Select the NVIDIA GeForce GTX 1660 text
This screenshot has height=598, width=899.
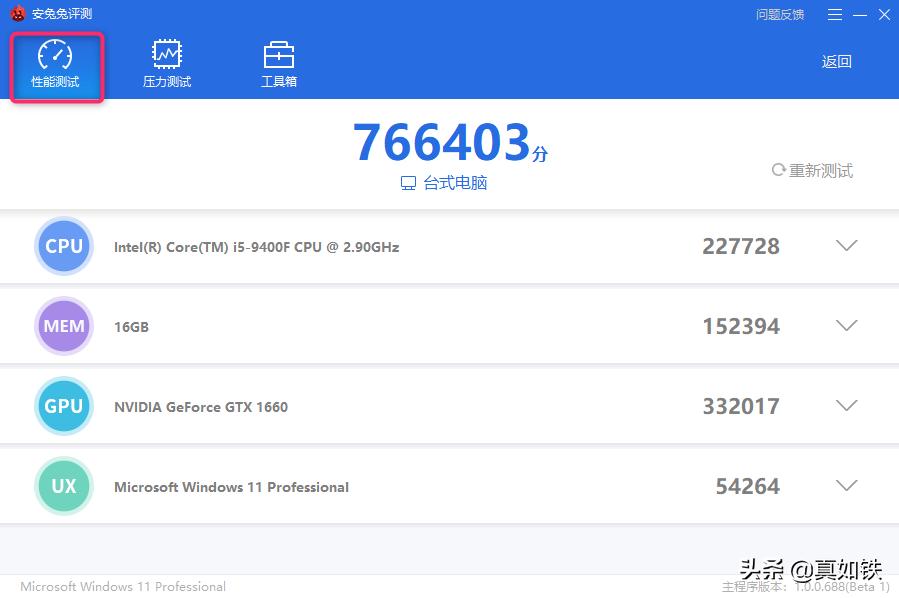point(201,407)
